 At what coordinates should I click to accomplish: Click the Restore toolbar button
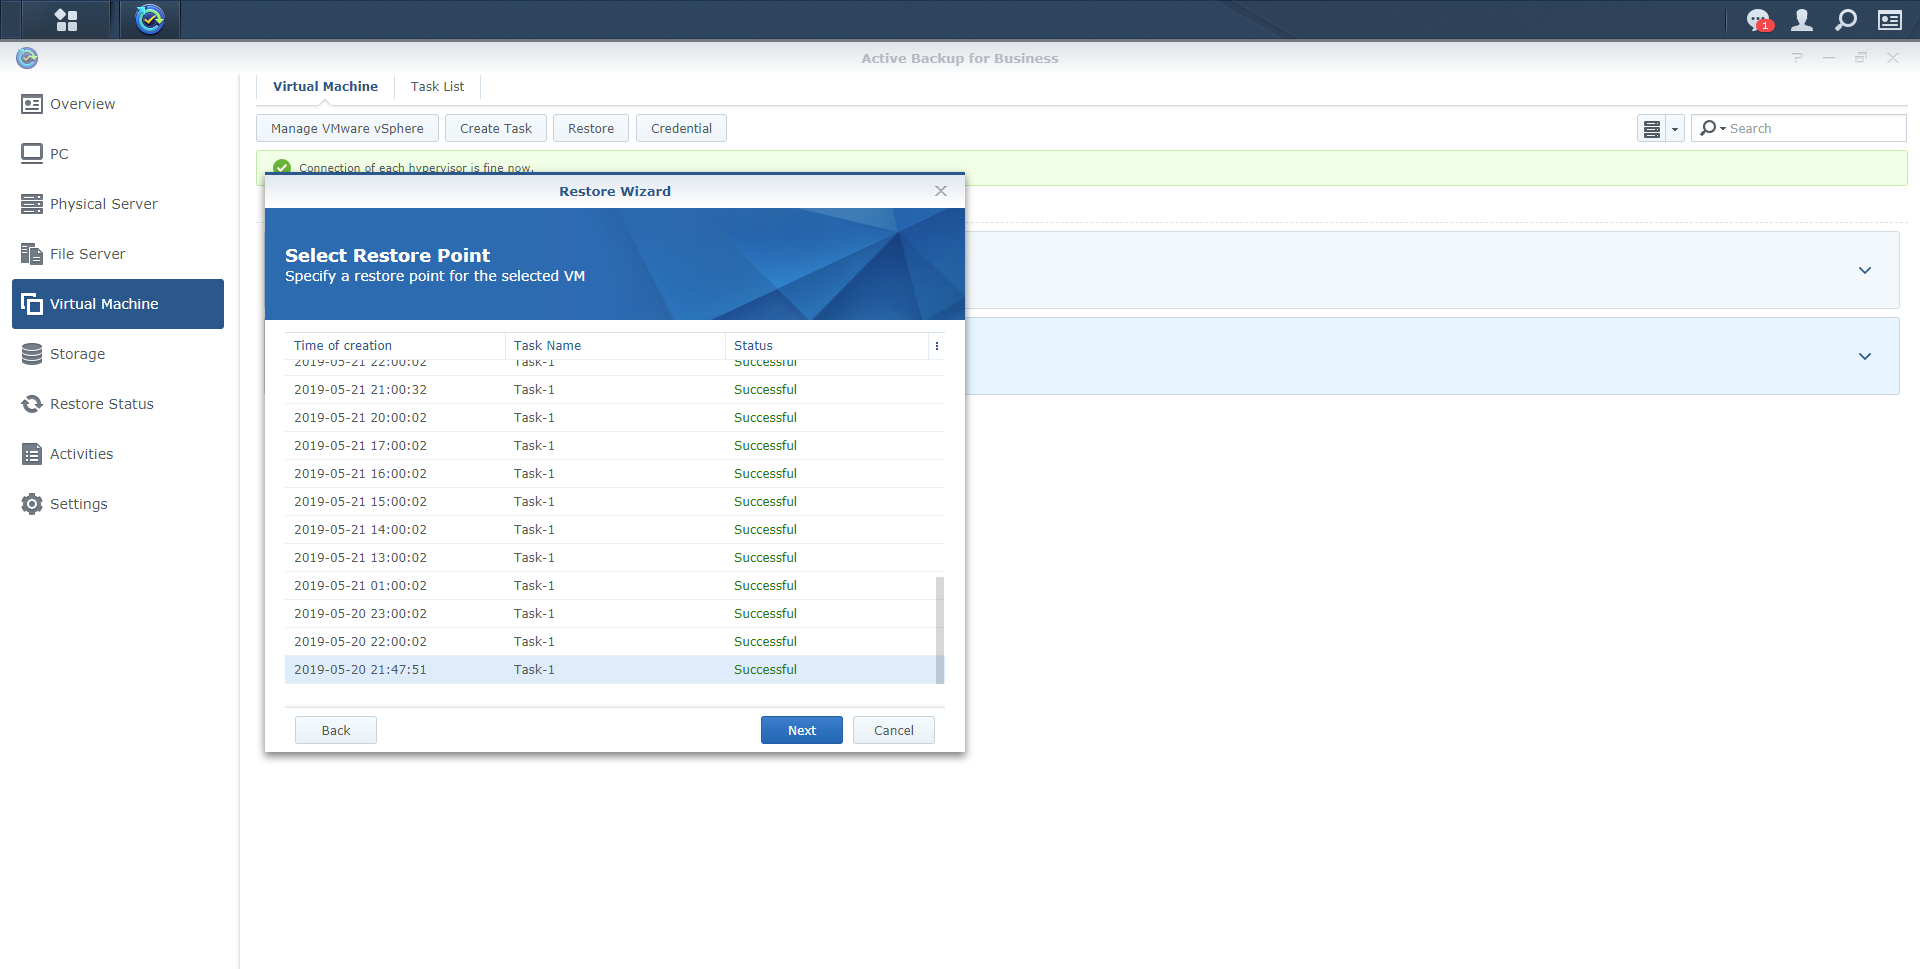tap(591, 128)
